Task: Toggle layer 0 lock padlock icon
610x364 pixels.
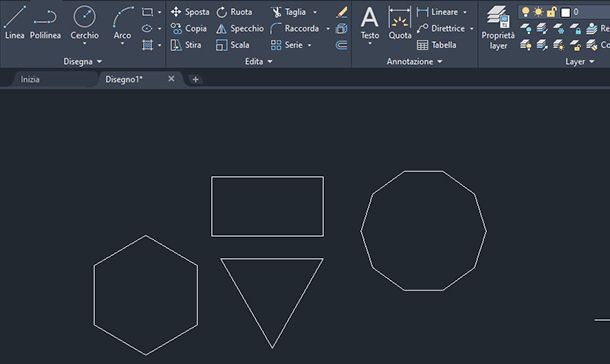Action: coord(551,12)
